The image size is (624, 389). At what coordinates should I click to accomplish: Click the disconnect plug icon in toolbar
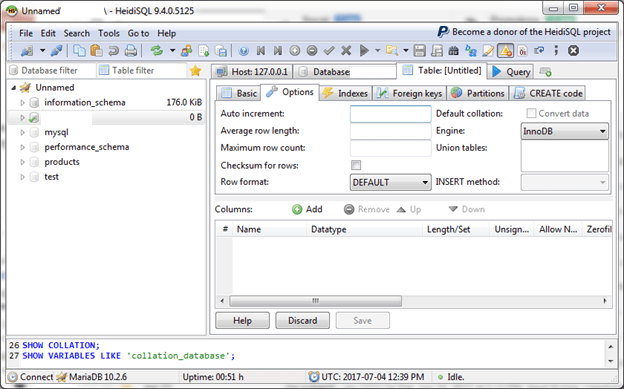click(x=56, y=51)
